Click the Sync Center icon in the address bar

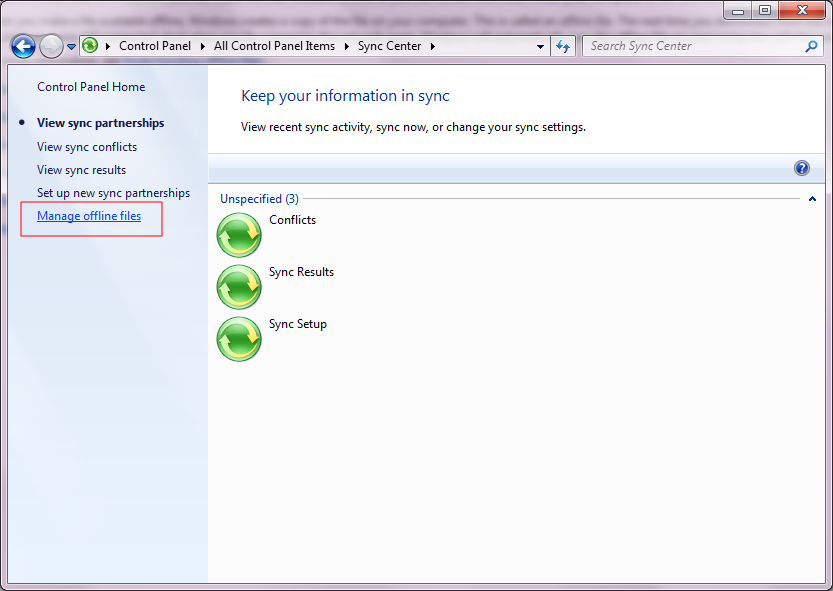click(x=89, y=45)
